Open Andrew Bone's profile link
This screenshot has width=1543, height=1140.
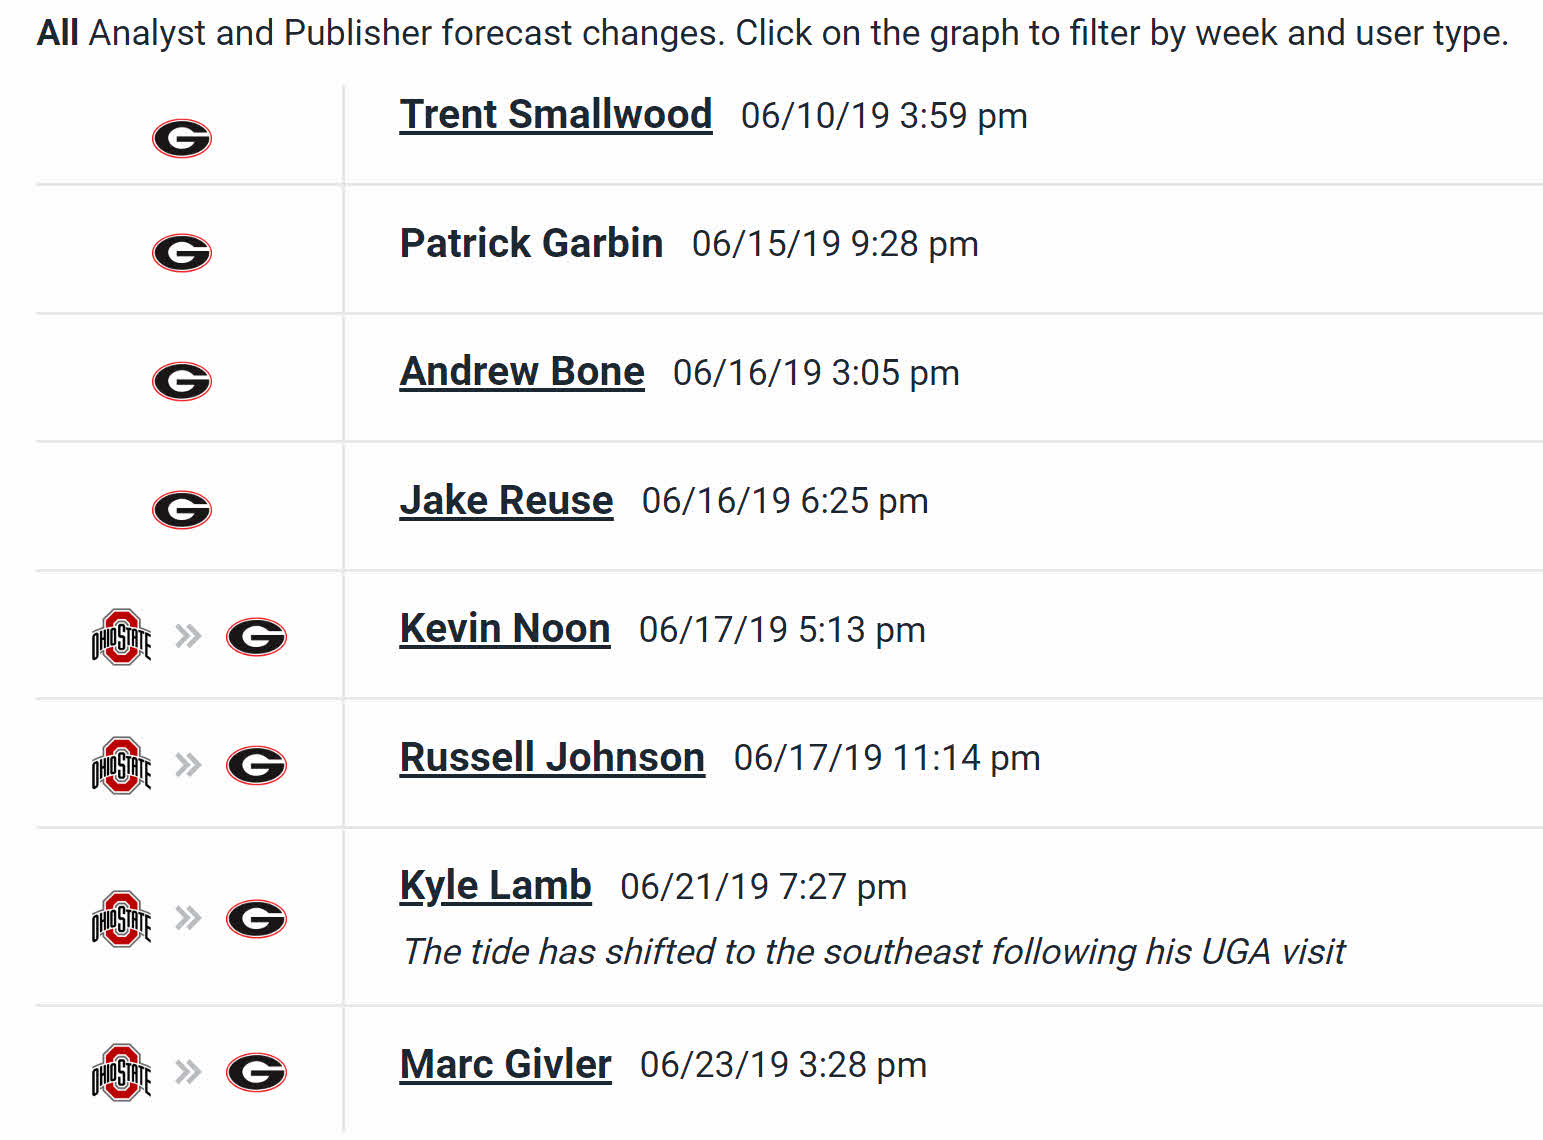522,372
